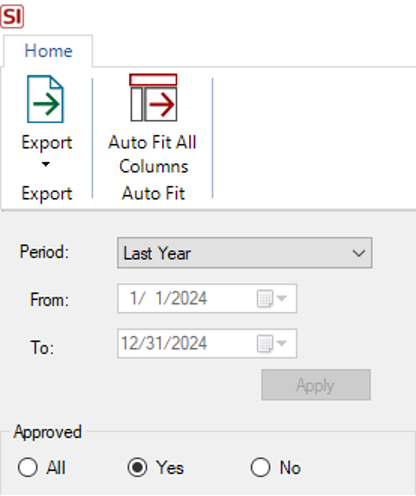
Task: Click the Auto Fit group caption
Action: pyautogui.click(x=153, y=193)
